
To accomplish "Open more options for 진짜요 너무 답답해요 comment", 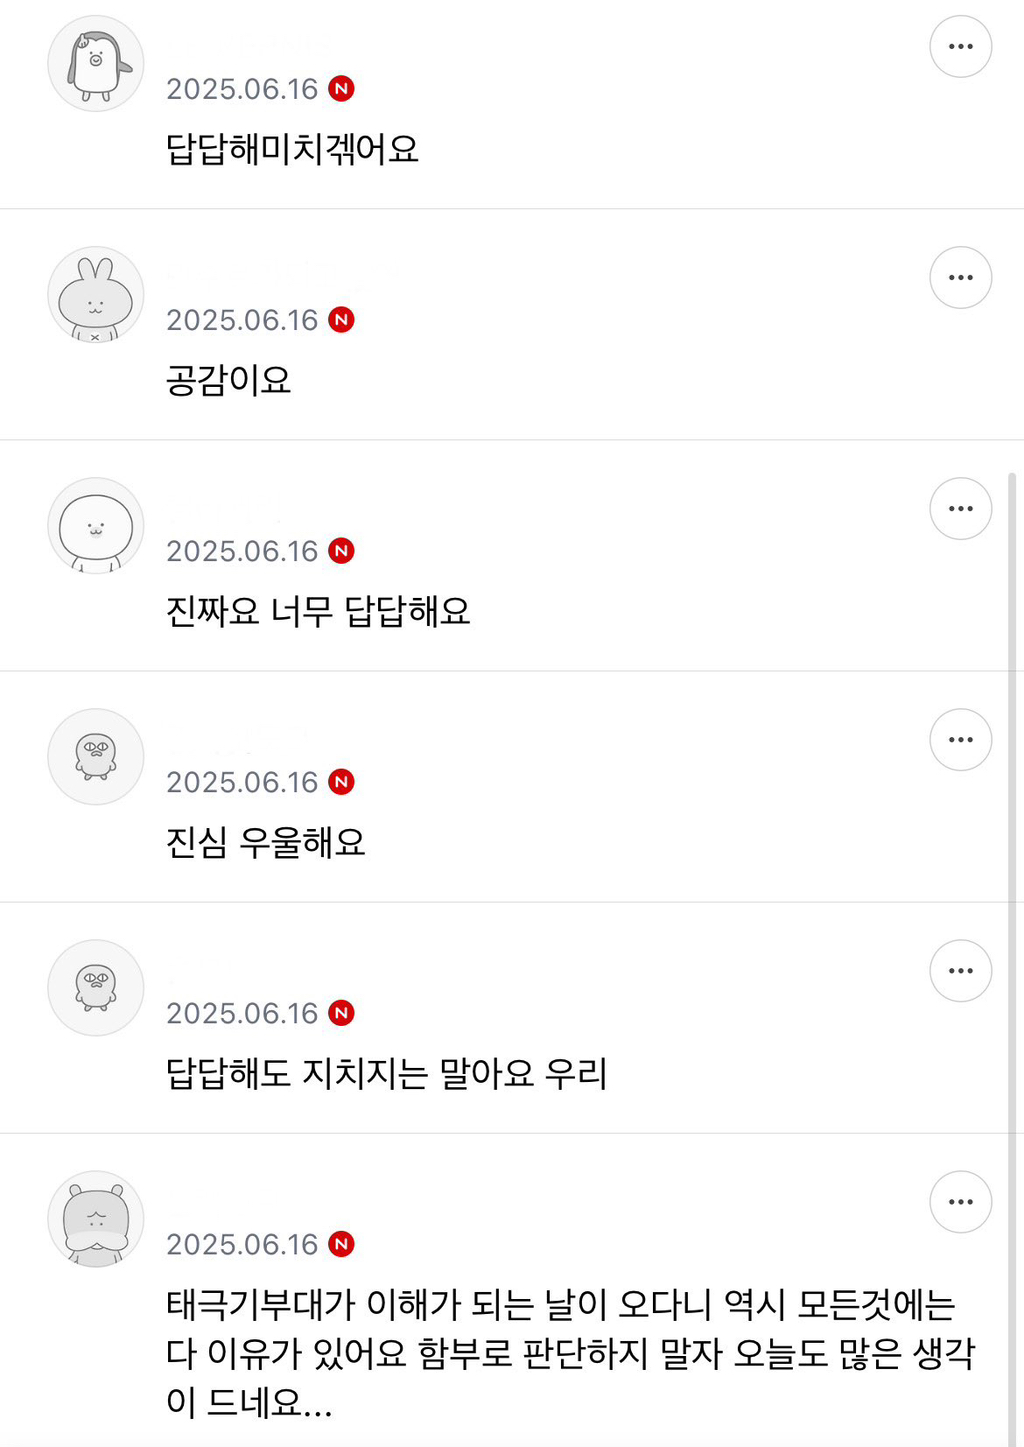I will coord(960,509).
